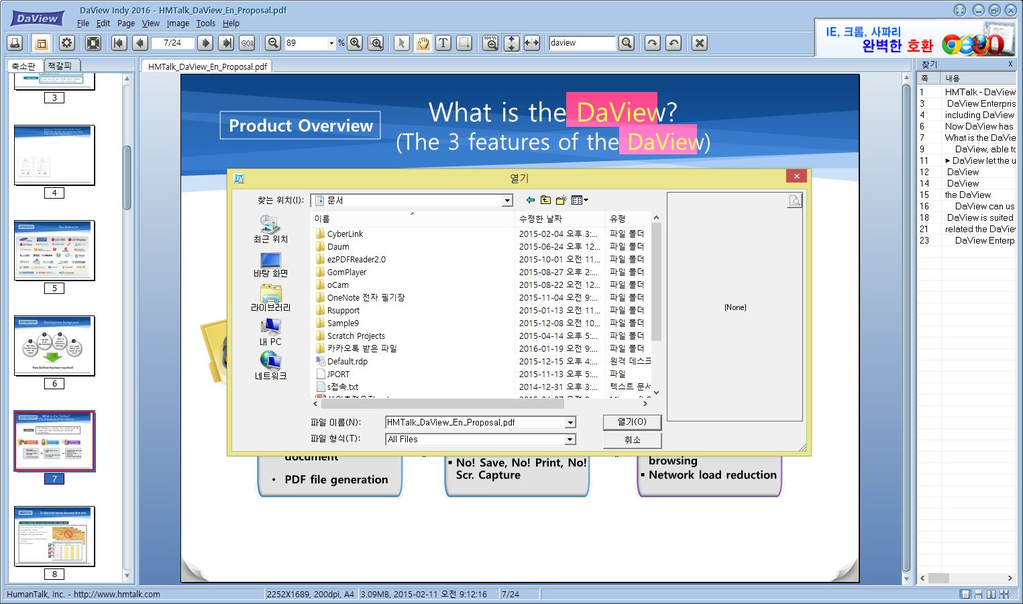Click 내 PC in the places bar
The height and width of the screenshot is (604, 1023).
(270, 333)
